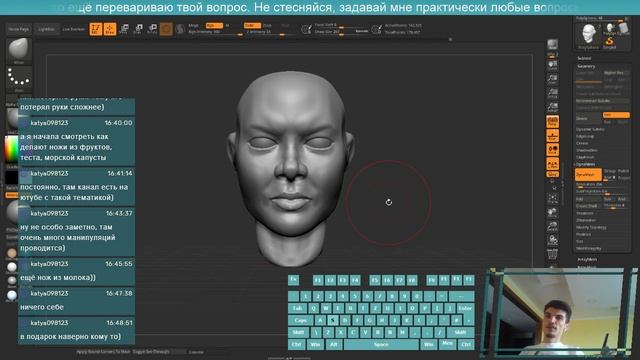Open the current brush thumbnail picker

coord(19,51)
